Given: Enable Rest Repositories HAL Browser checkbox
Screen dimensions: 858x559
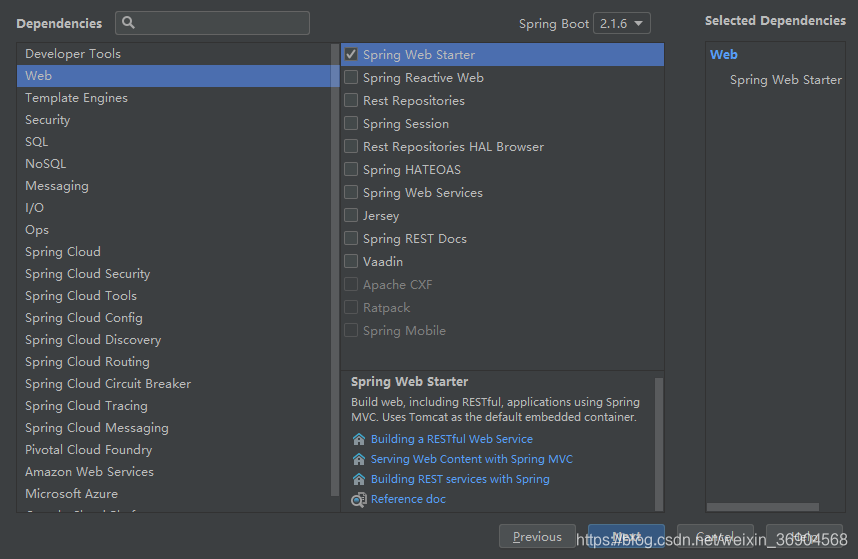Looking at the screenshot, I should [x=351, y=146].
